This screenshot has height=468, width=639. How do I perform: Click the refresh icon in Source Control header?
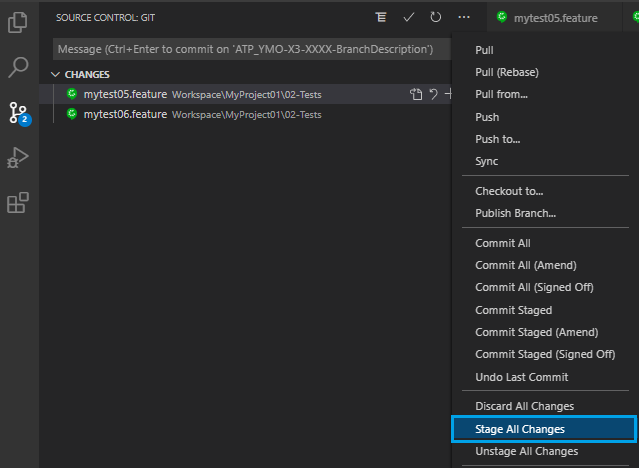(435, 18)
